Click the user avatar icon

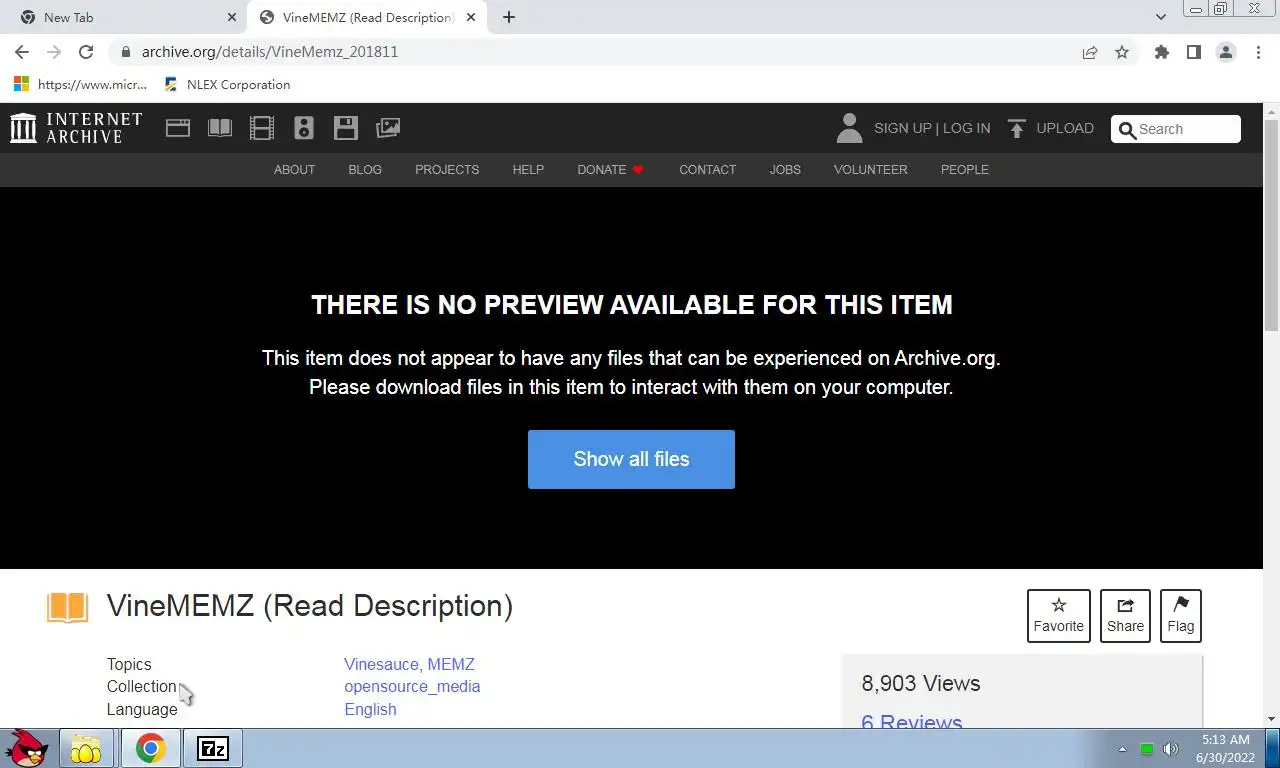[849, 128]
